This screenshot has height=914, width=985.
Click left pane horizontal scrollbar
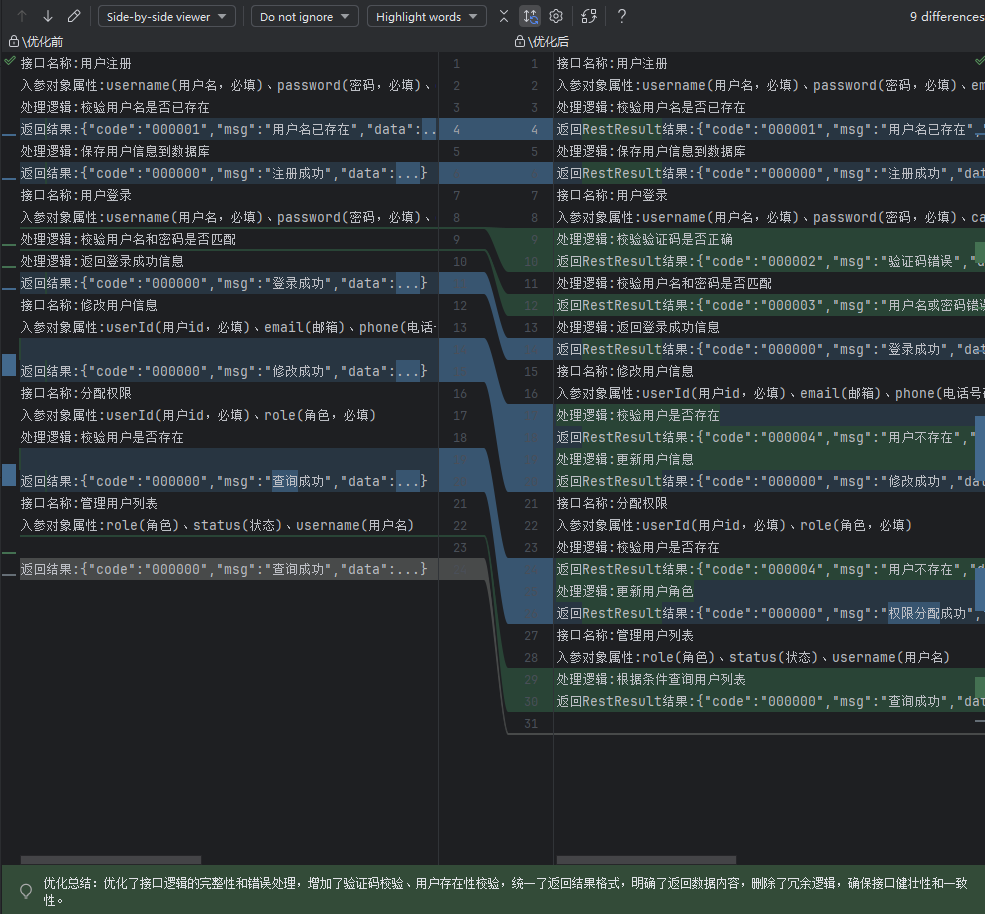tap(110, 859)
